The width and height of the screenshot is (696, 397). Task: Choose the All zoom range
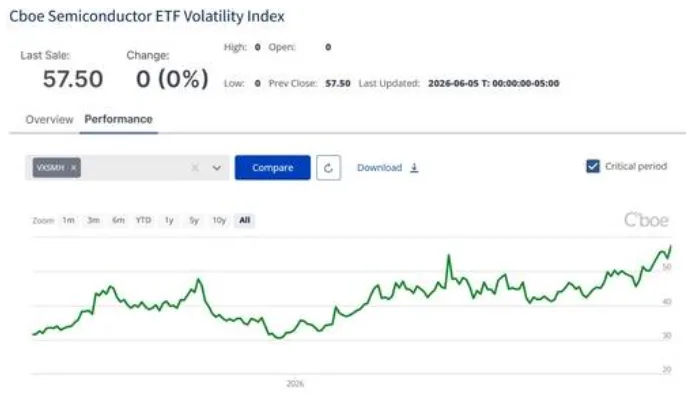[245, 220]
